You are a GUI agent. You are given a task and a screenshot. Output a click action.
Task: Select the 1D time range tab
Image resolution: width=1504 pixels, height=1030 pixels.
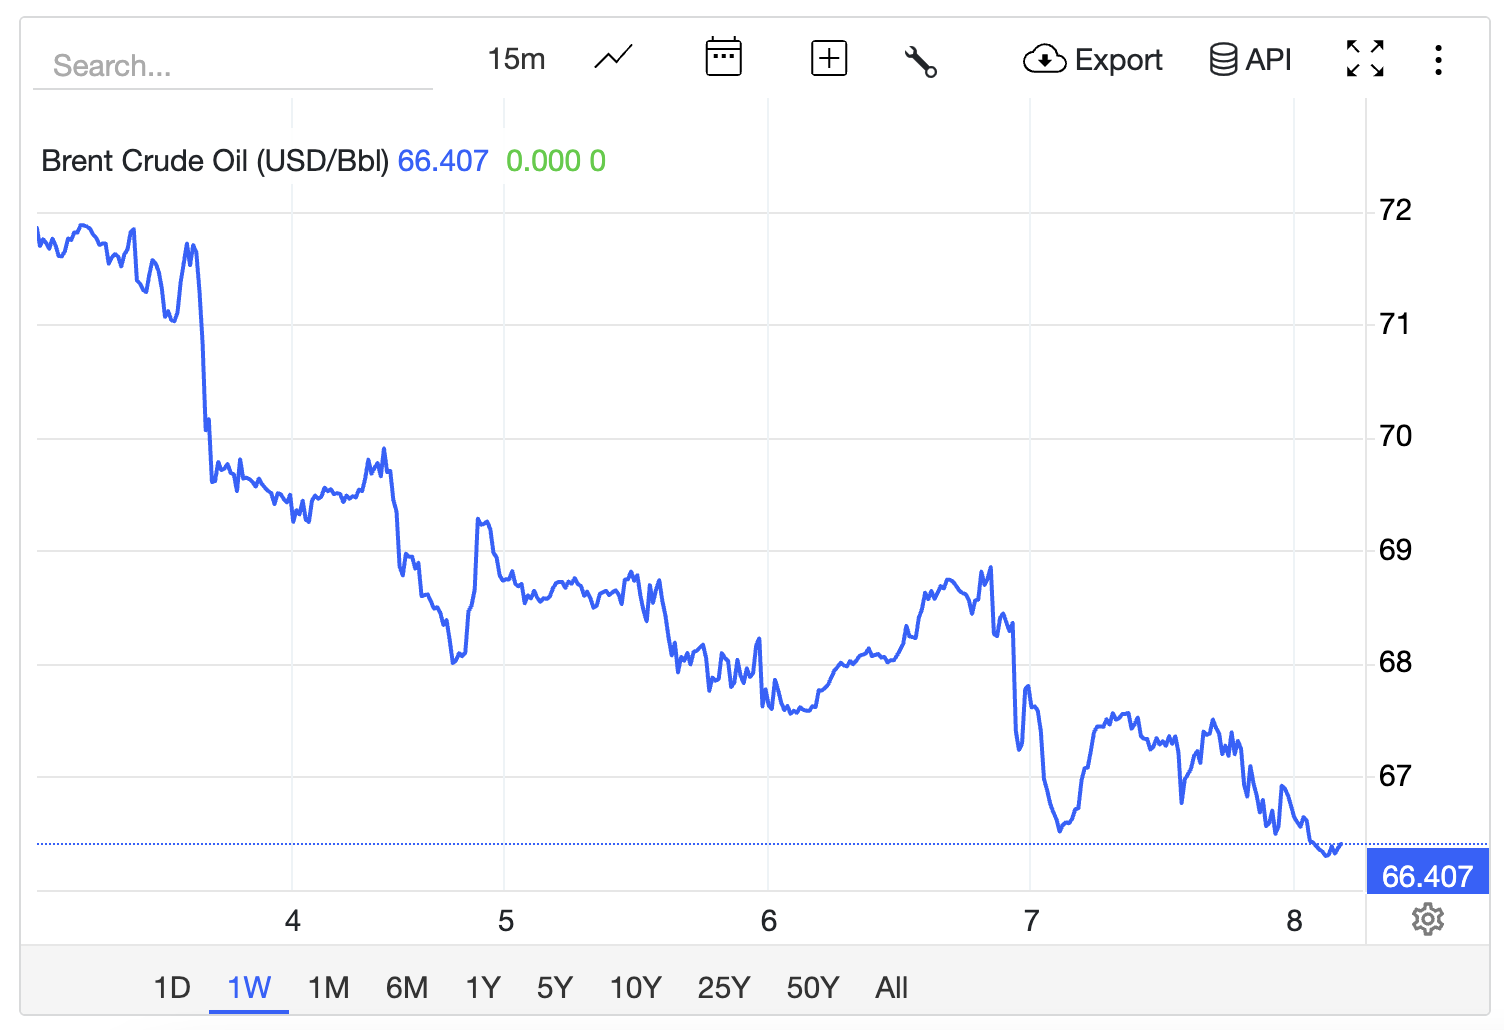[172, 988]
